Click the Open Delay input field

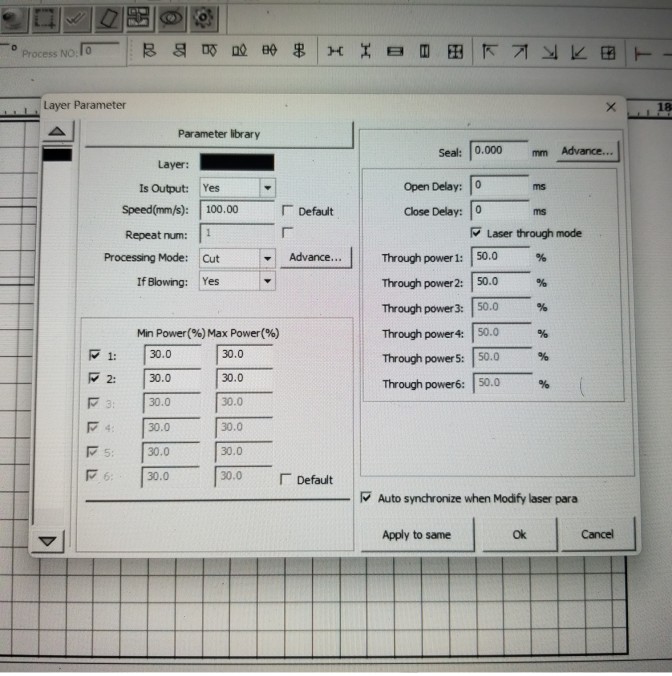click(x=499, y=185)
